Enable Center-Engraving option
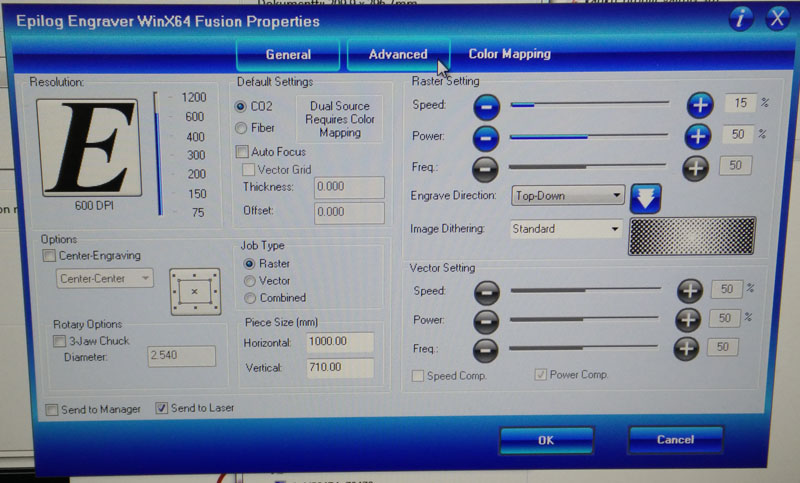The image size is (800, 483). click(49, 256)
